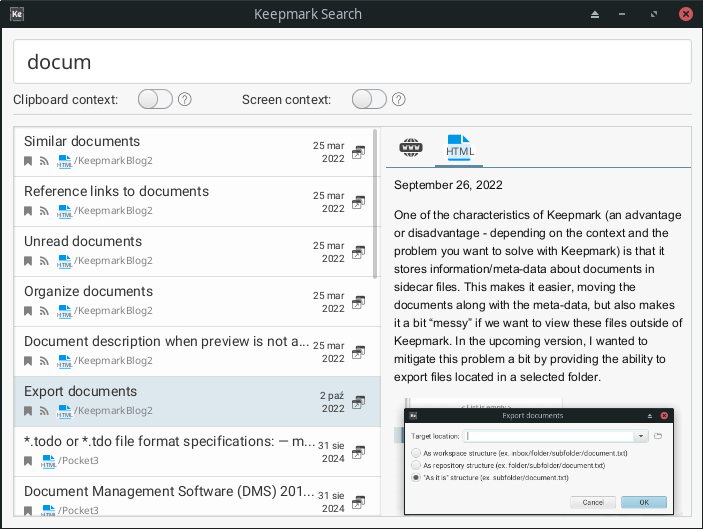This screenshot has height=529, width=703.
Task: Click RSS feed icon under 'Similar documents'
Action: click(x=44, y=161)
